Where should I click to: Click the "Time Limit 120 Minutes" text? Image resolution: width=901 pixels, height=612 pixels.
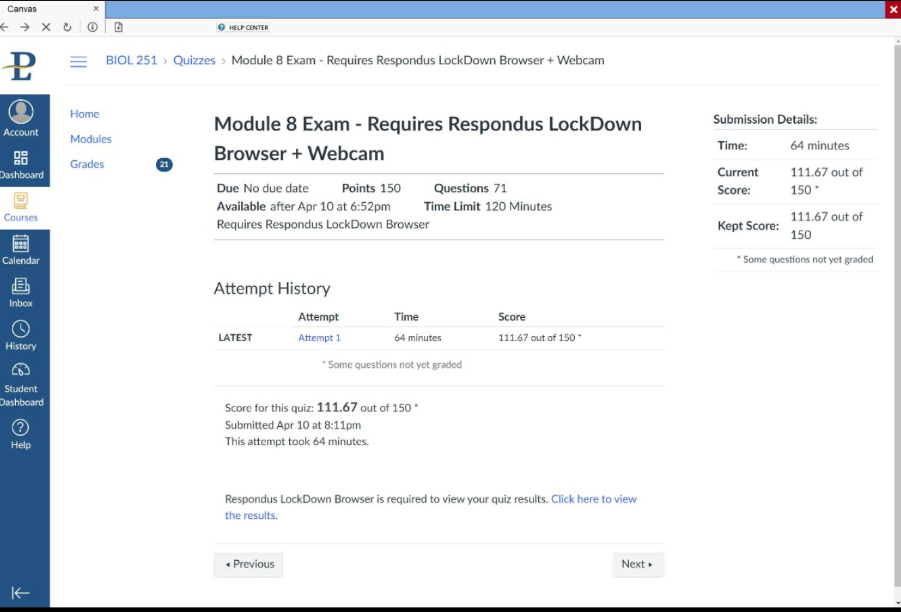[488, 206]
